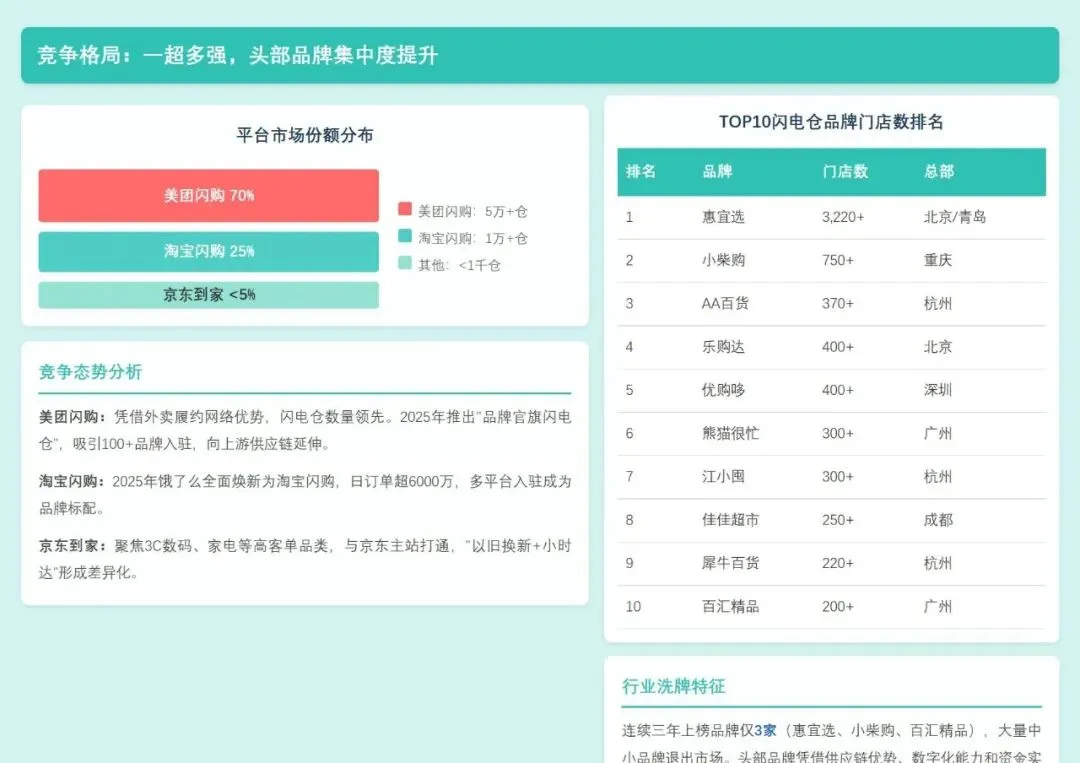1080x763 pixels.
Task: Select store count cell 220+
Action: point(838,563)
